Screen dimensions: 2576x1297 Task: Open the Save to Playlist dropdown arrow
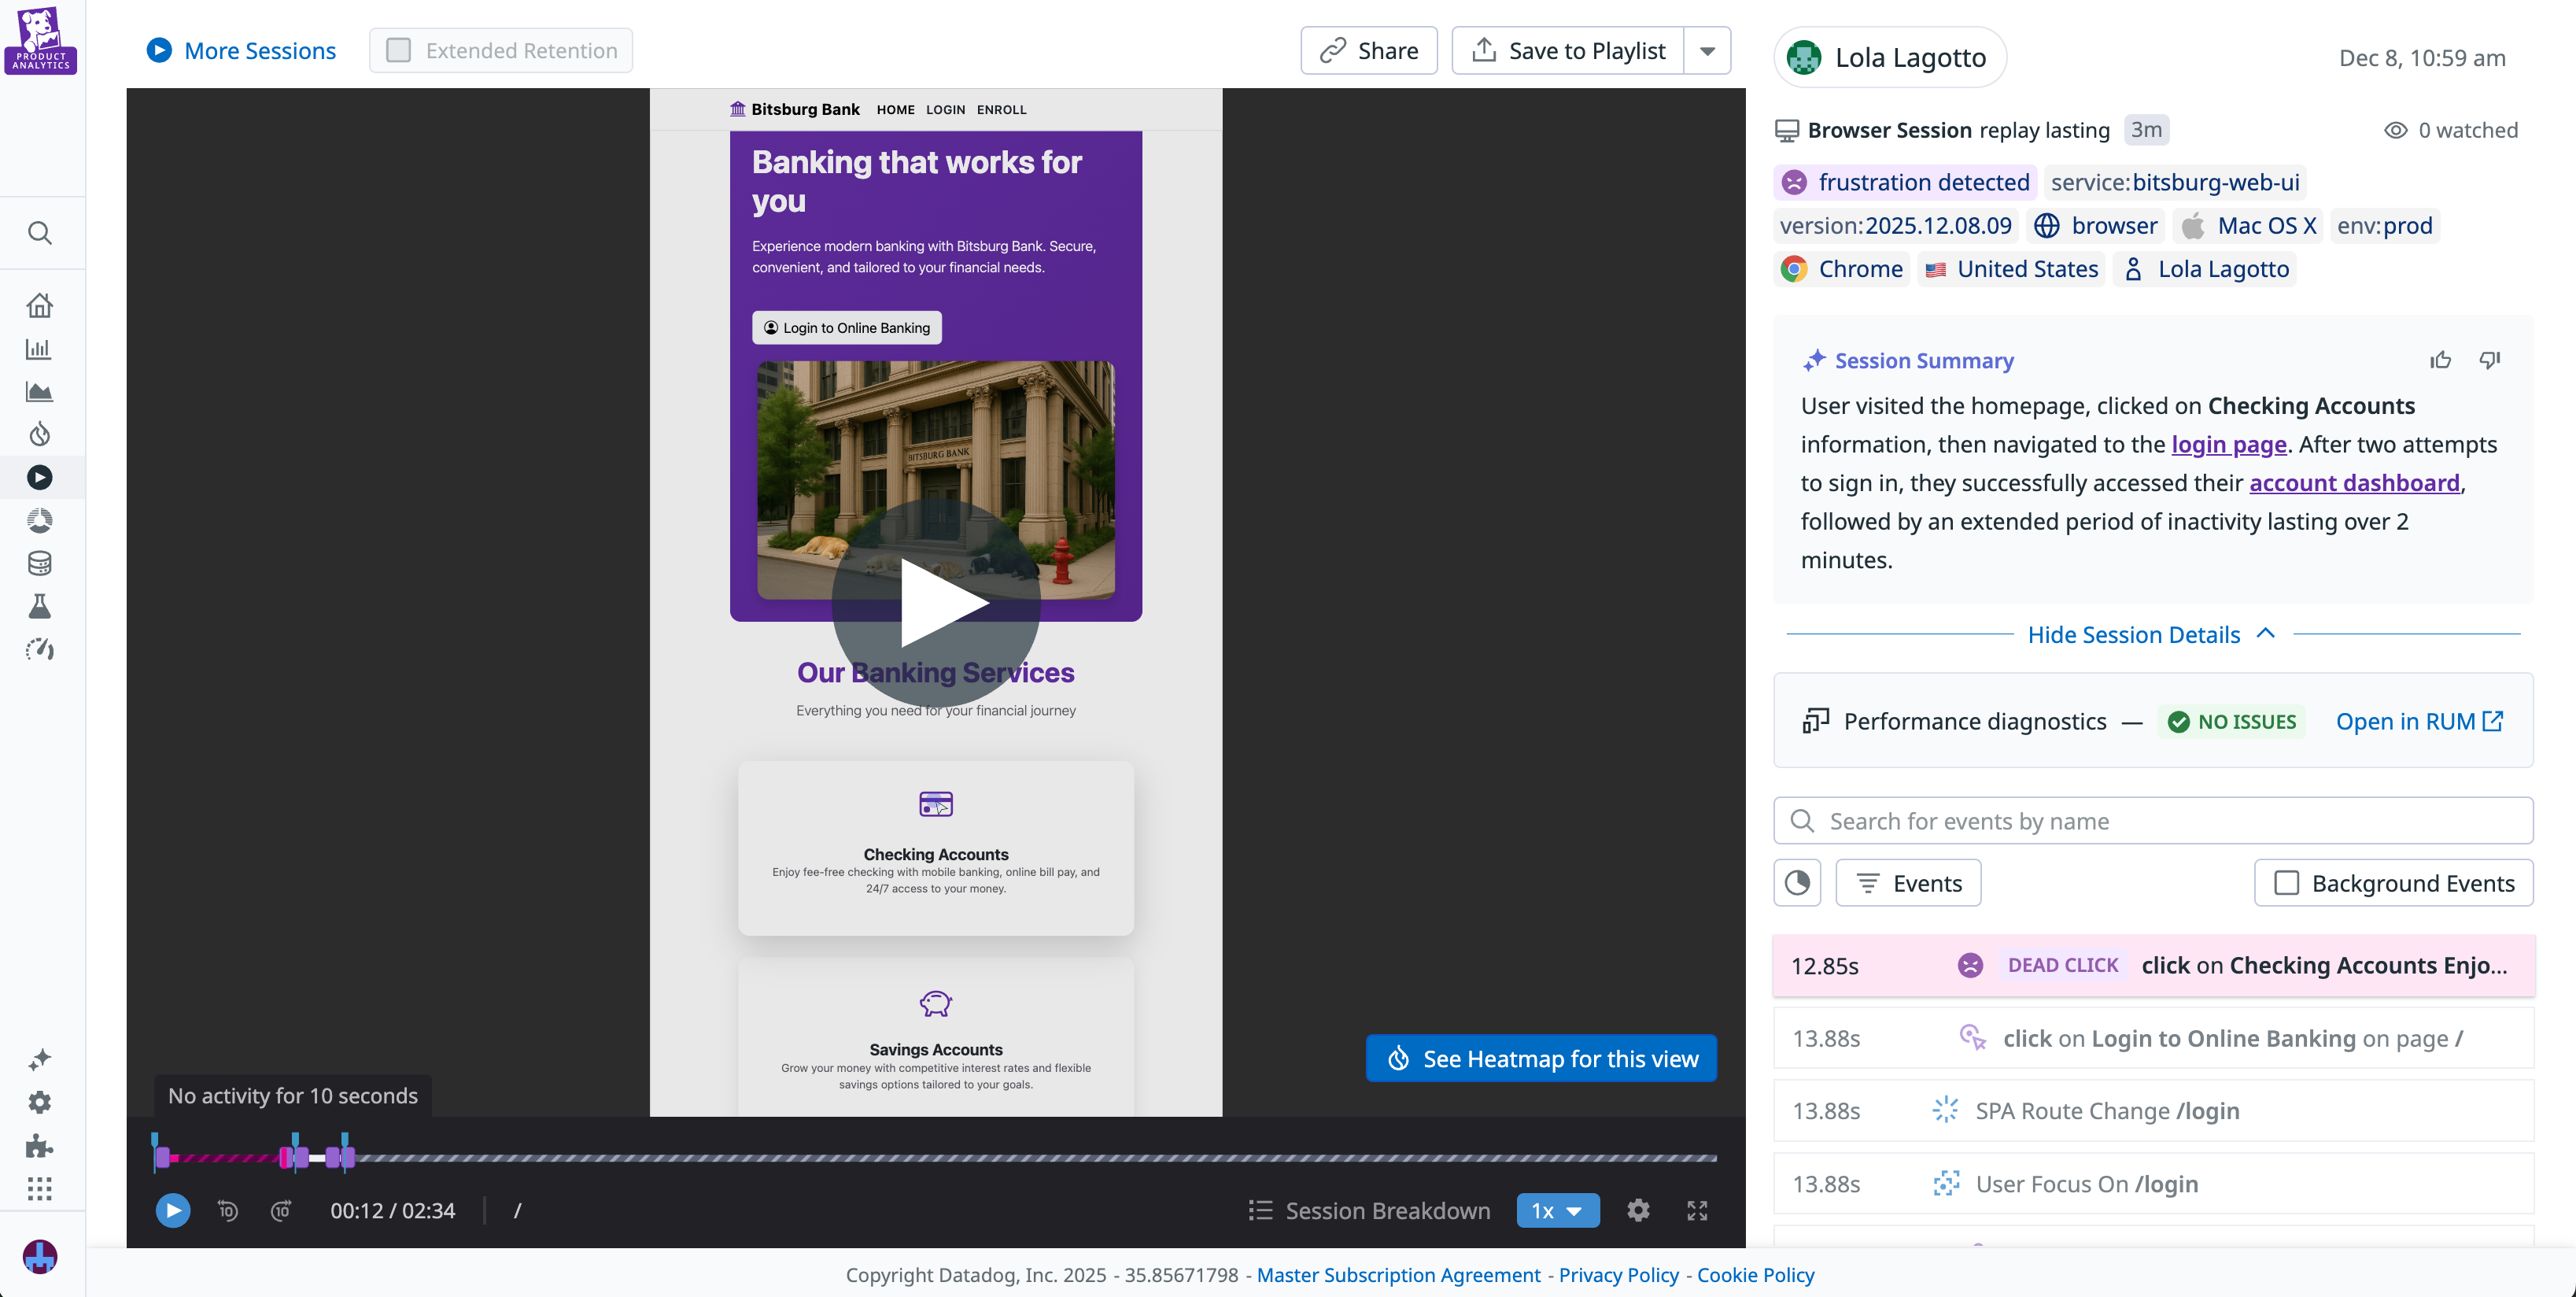click(1709, 50)
